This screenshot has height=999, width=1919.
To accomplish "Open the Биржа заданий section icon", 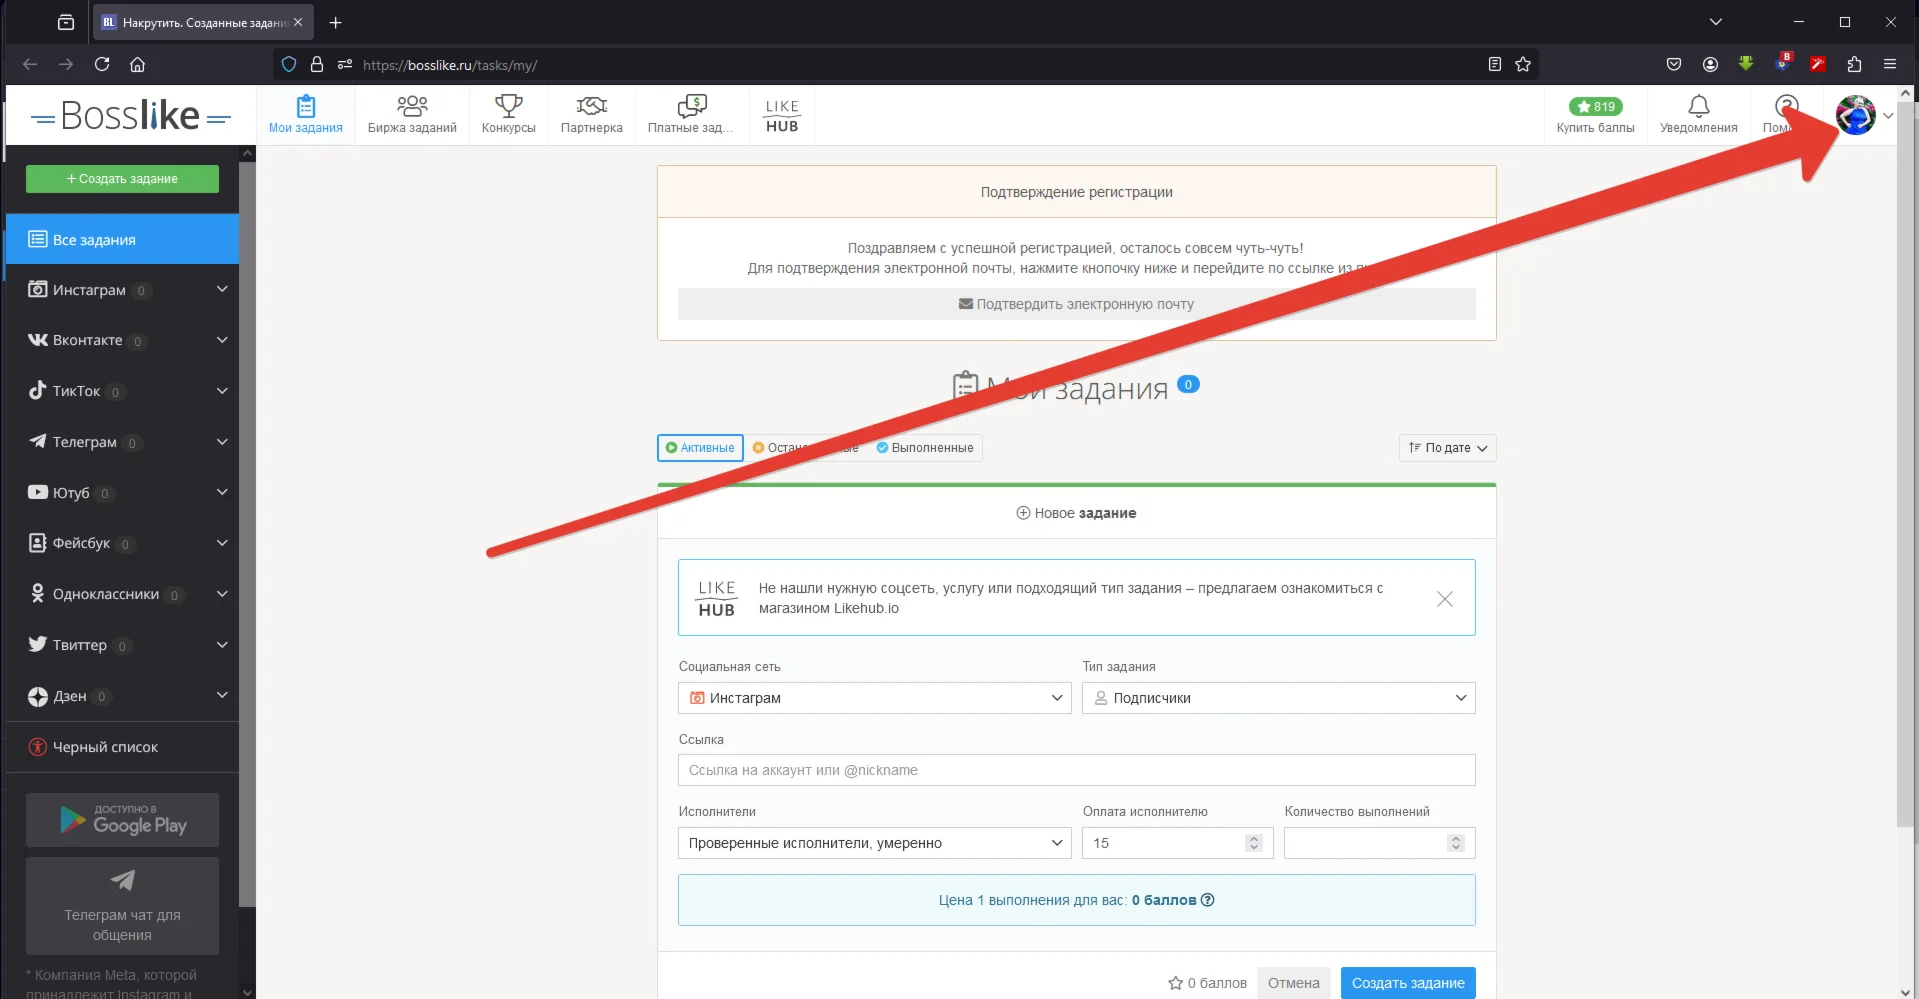I will (411, 106).
